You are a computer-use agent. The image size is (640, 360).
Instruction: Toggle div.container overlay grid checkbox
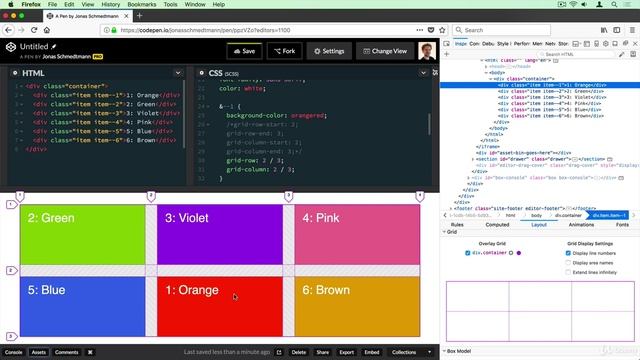point(468,253)
